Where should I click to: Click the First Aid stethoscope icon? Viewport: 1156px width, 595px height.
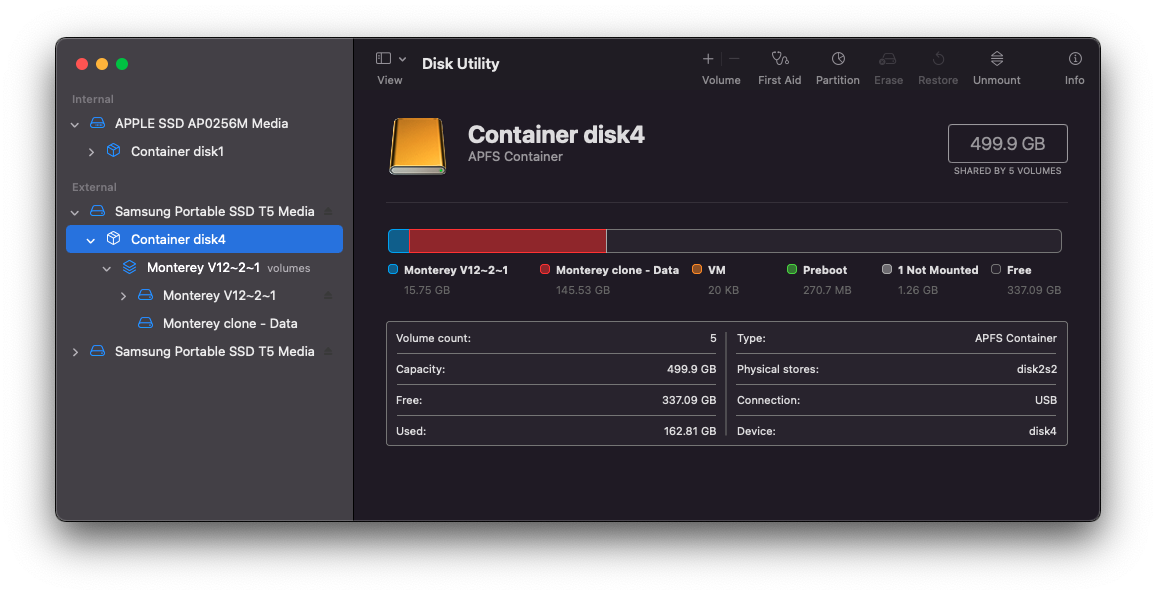click(780, 59)
